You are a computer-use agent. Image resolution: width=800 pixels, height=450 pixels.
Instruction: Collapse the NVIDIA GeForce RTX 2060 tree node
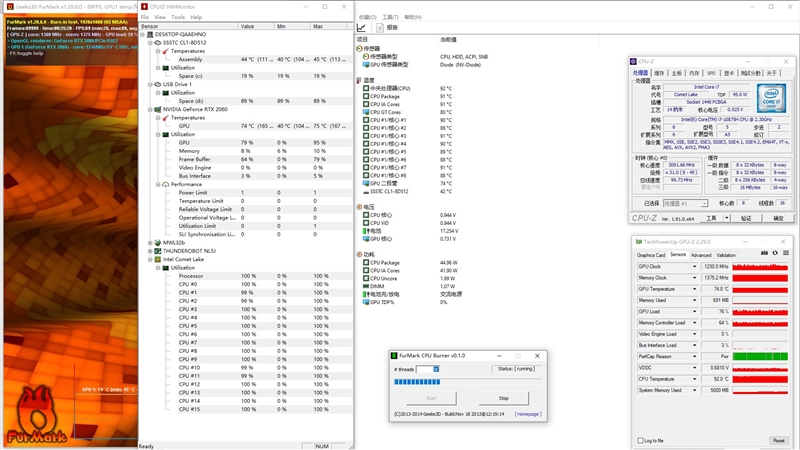pyautogui.click(x=150, y=109)
